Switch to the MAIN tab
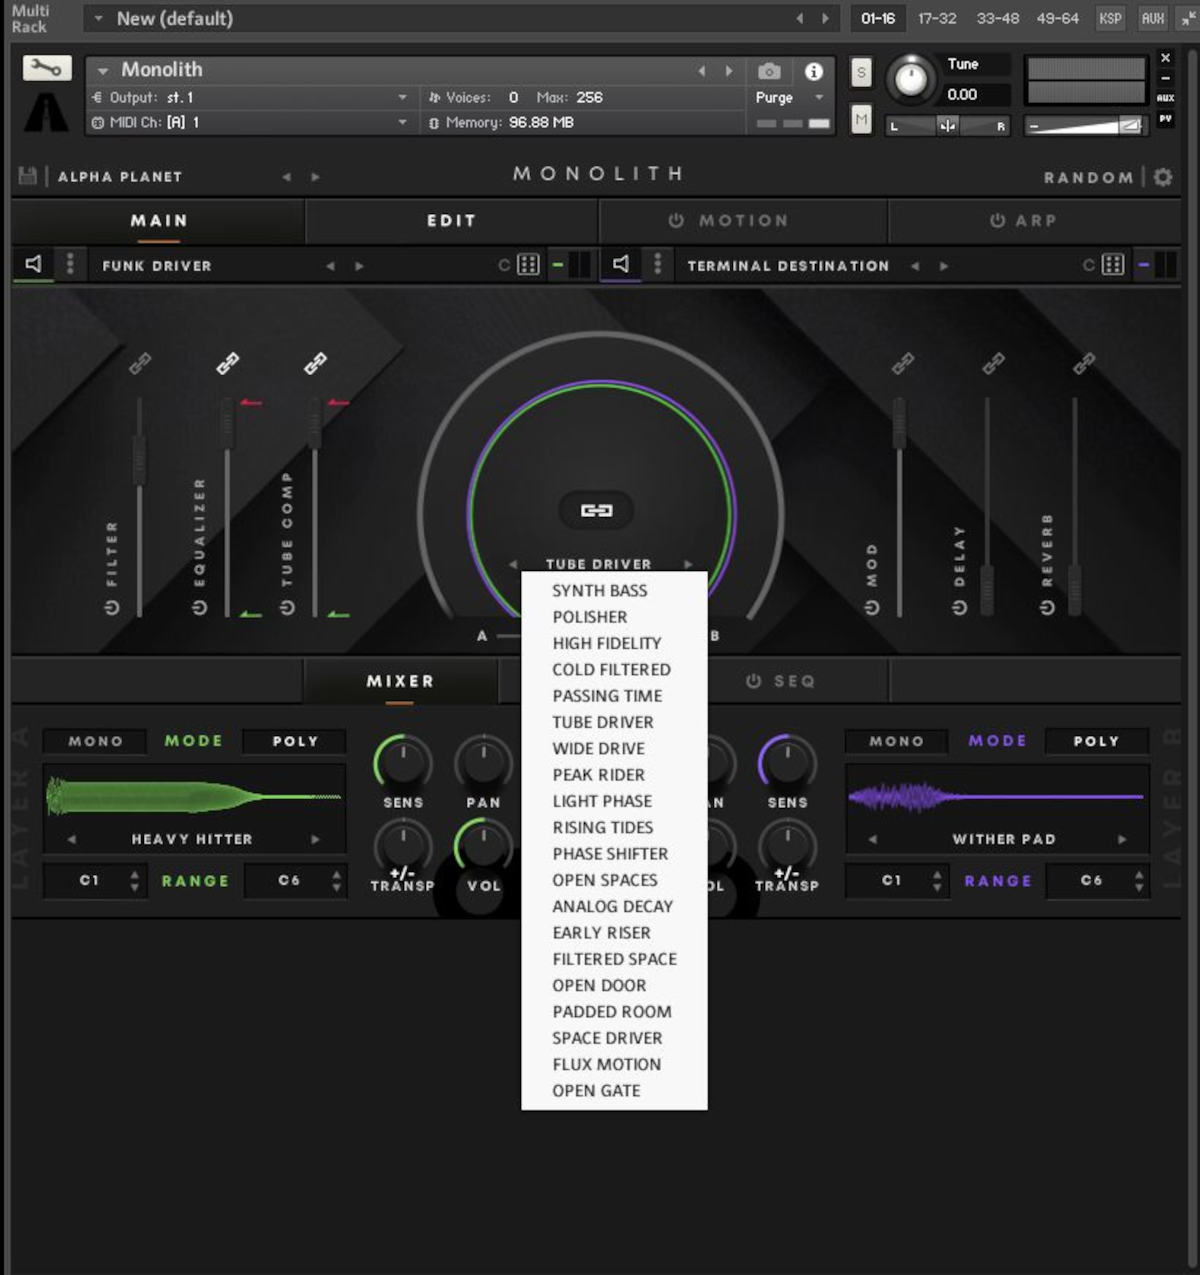Image resolution: width=1200 pixels, height=1275 pixels. (x=158, y=221)
